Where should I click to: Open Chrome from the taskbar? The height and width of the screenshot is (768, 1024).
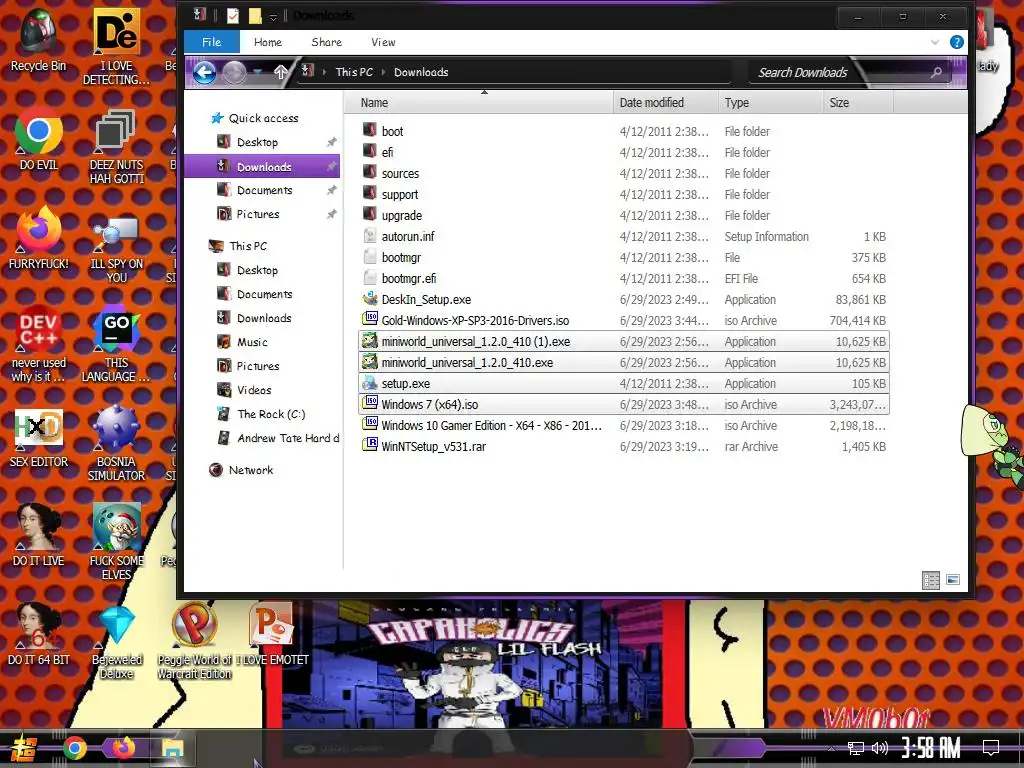pos(75,748)
